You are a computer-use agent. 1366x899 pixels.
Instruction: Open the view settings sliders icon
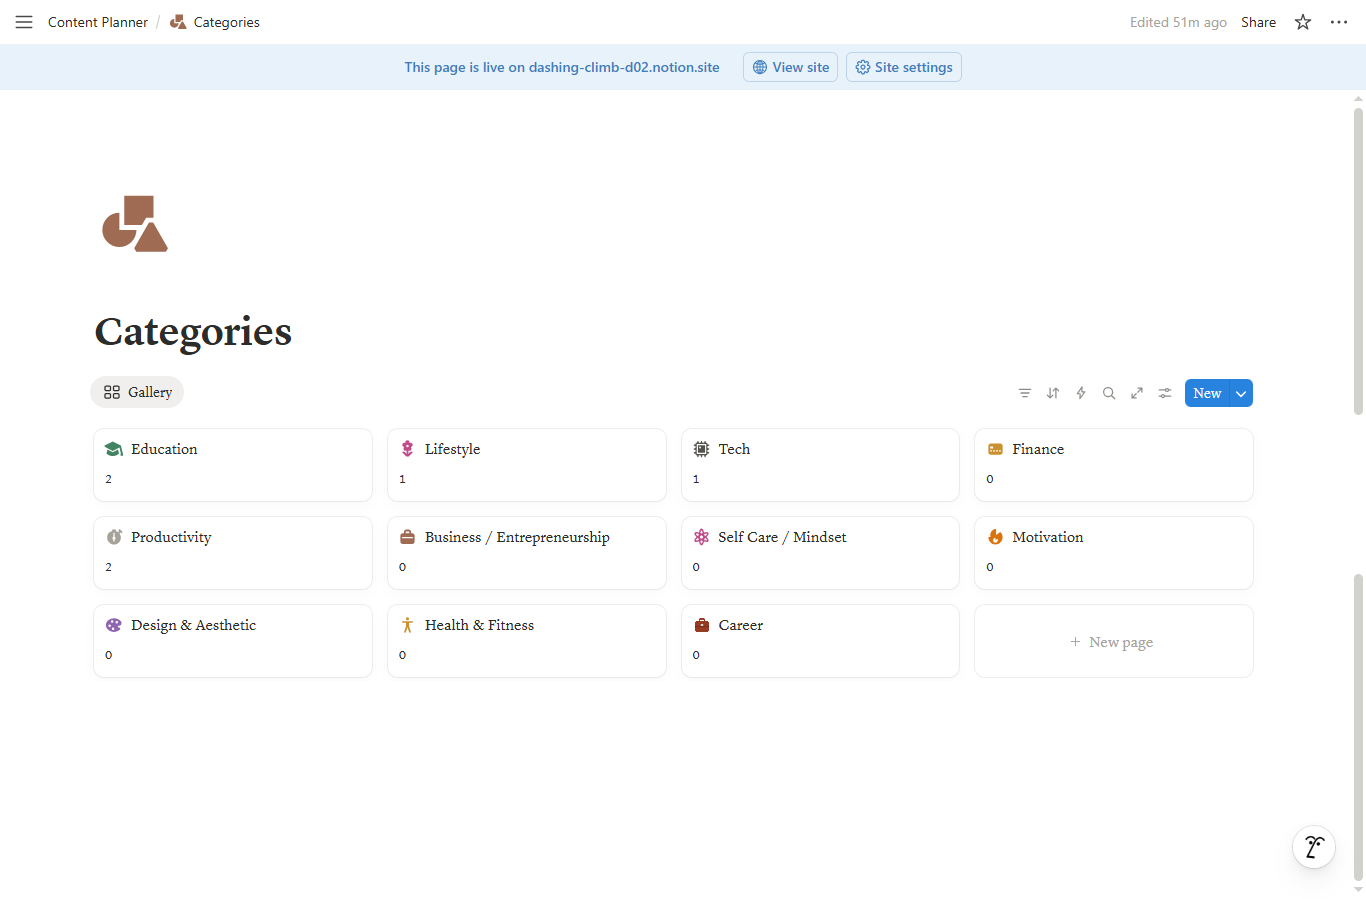pyautogui.click(x=1165, y=393)
